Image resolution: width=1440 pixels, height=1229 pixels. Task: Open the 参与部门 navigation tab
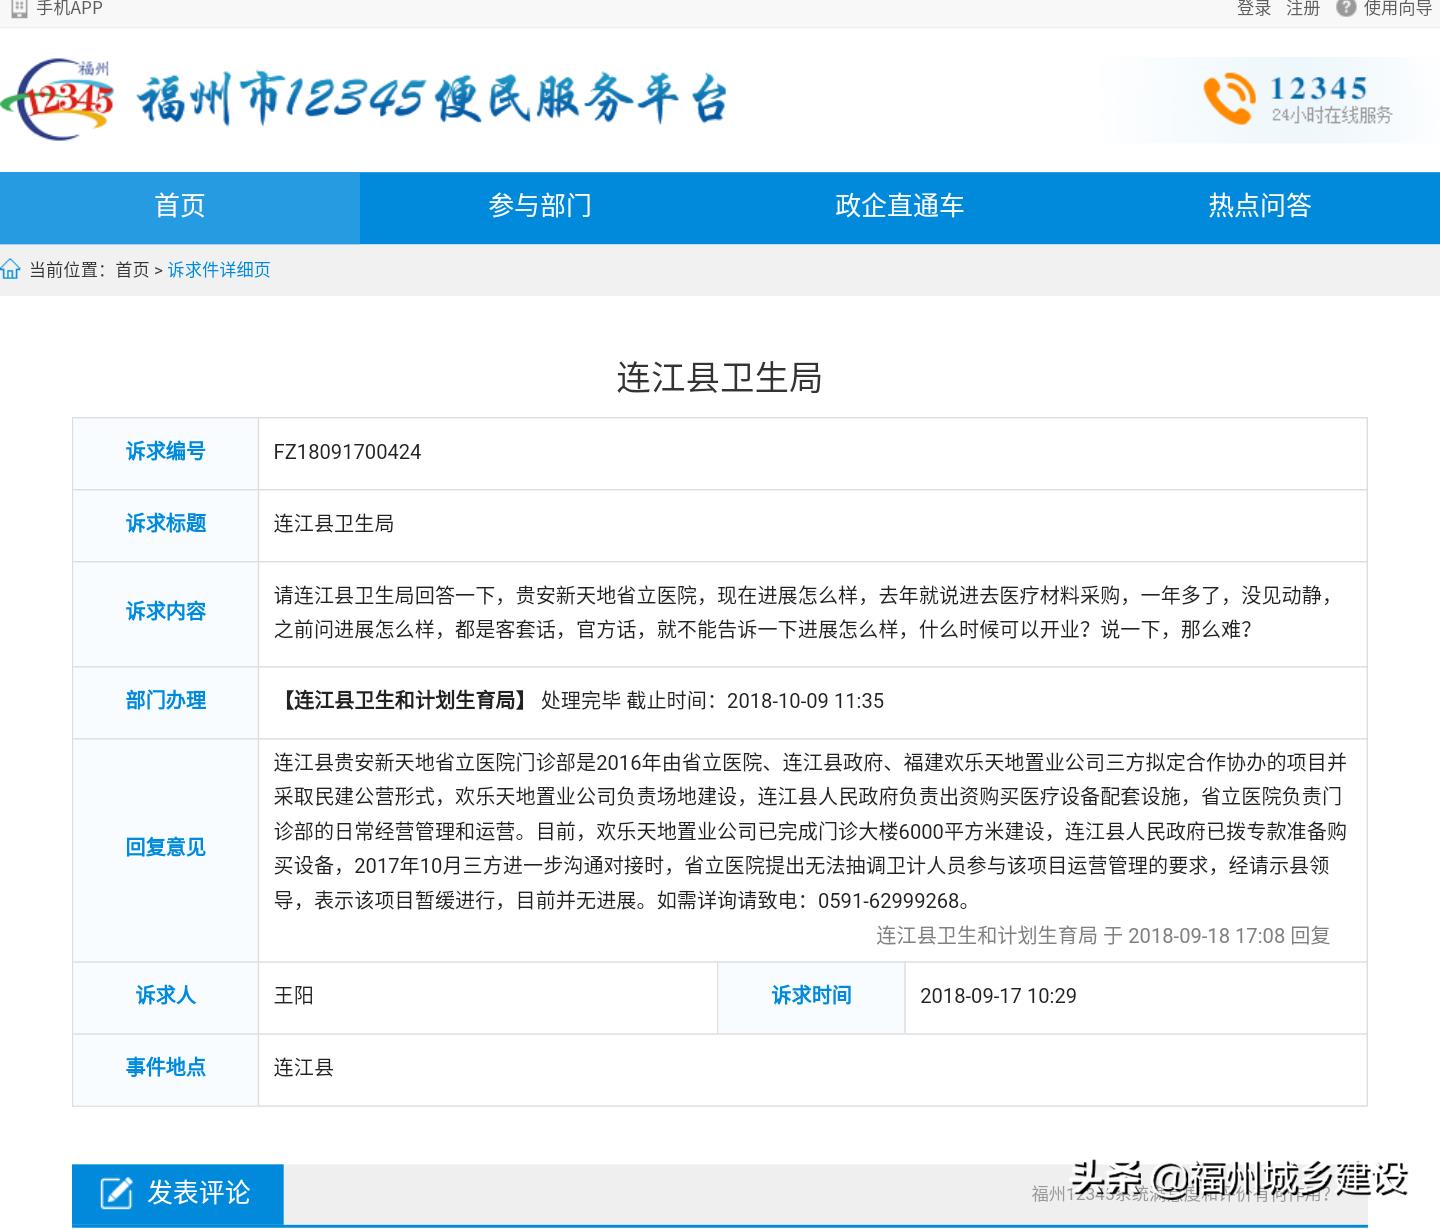540,206
